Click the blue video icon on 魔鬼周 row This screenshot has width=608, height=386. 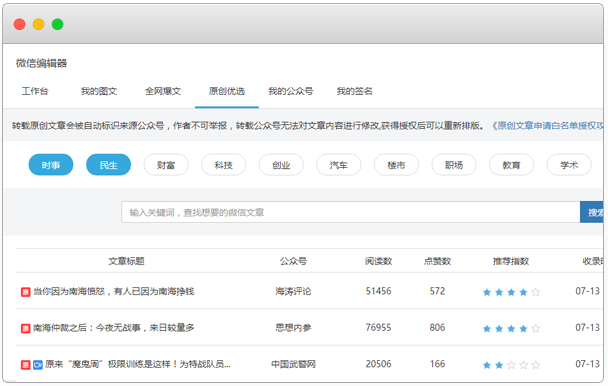pyautogui.click(x=38, y=365)
